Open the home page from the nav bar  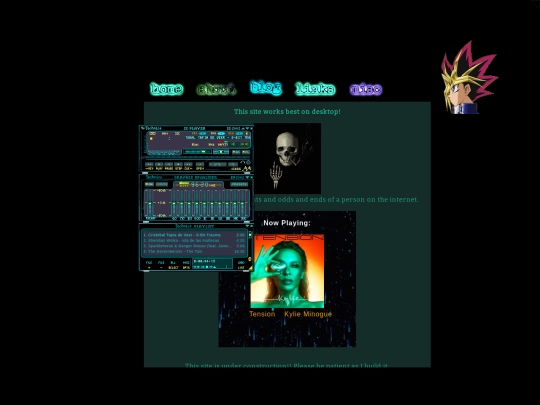[167, 89]
